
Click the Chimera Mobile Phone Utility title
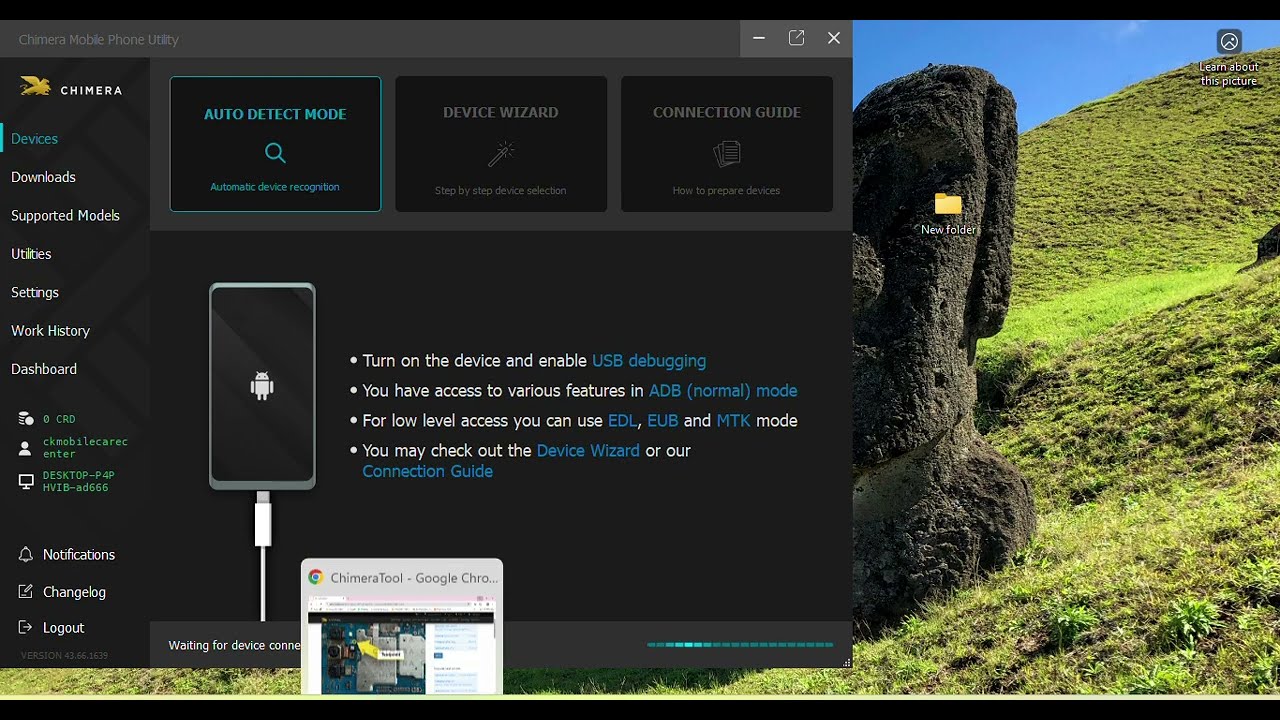pyautogui.click(x=99, y=40)
